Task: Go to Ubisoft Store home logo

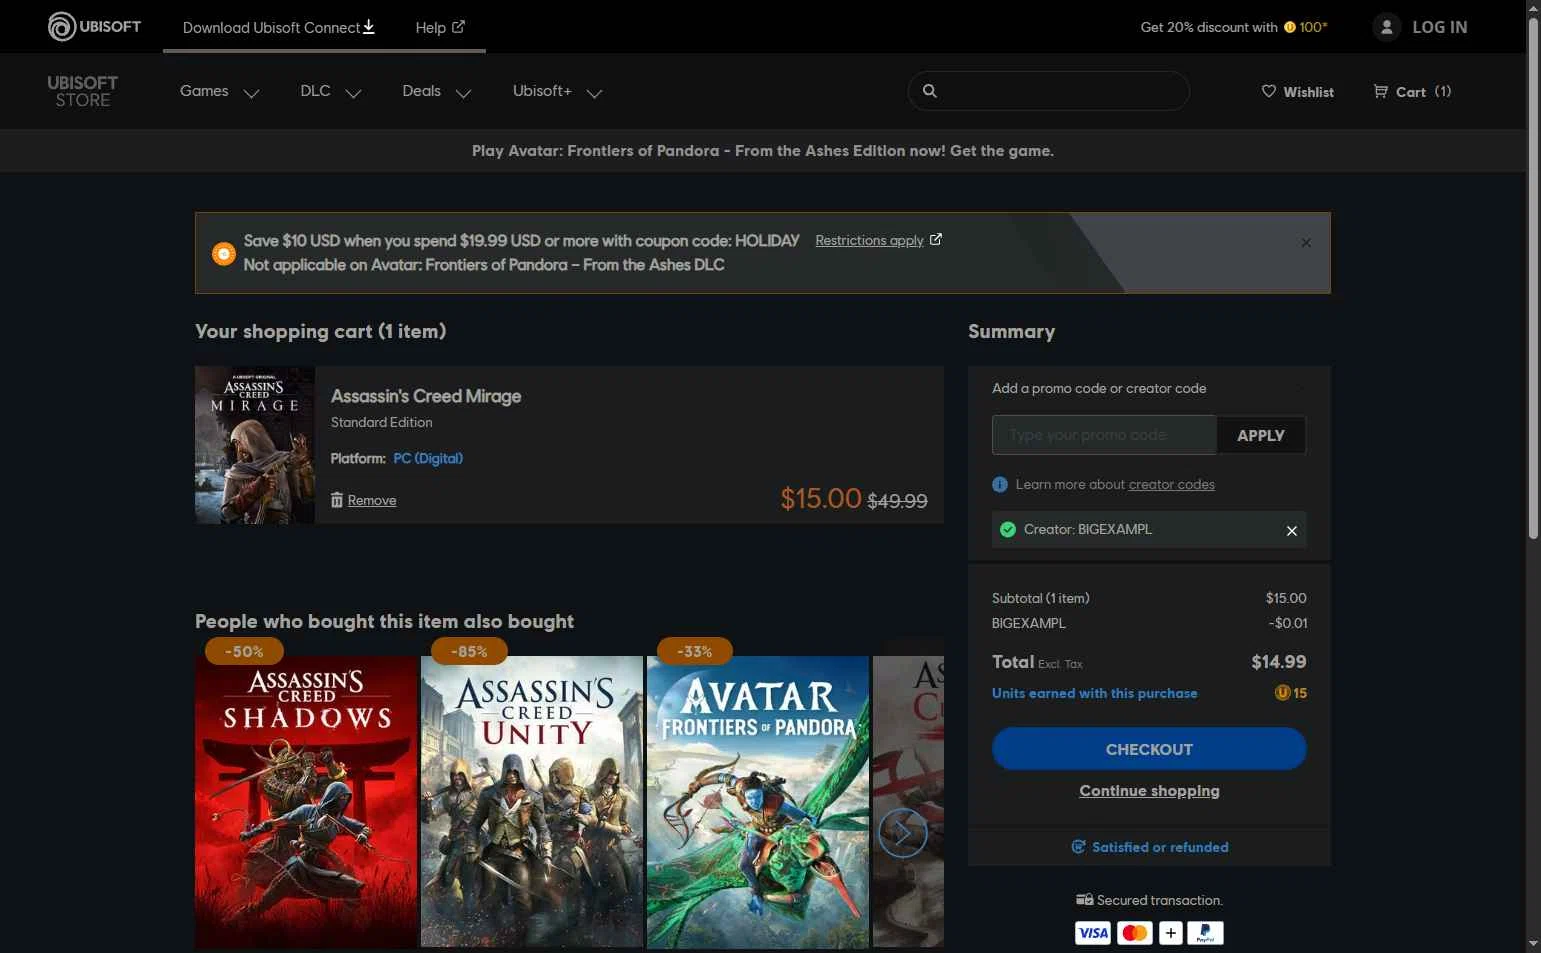Action: (x=82, y=91)
